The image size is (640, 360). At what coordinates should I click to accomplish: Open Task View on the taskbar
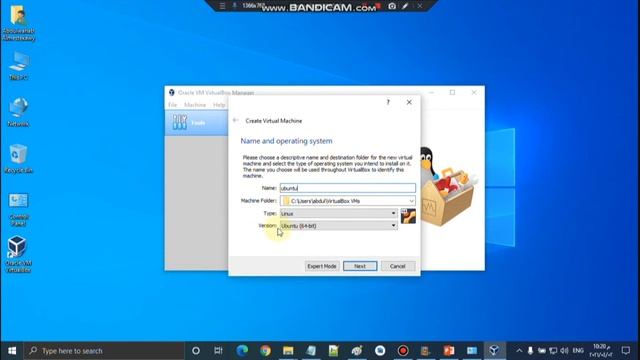pyautogui.click(x=218, y=351)
